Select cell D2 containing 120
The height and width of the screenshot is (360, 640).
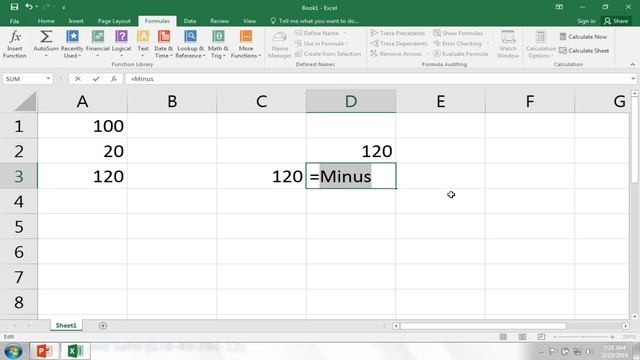[x=351, y=151]
